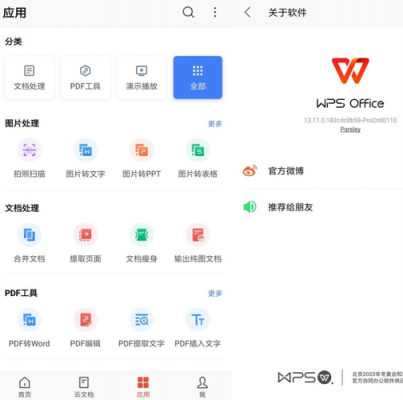Open PDF插入文字 tool
403x400 pixels.
[198, 328]
